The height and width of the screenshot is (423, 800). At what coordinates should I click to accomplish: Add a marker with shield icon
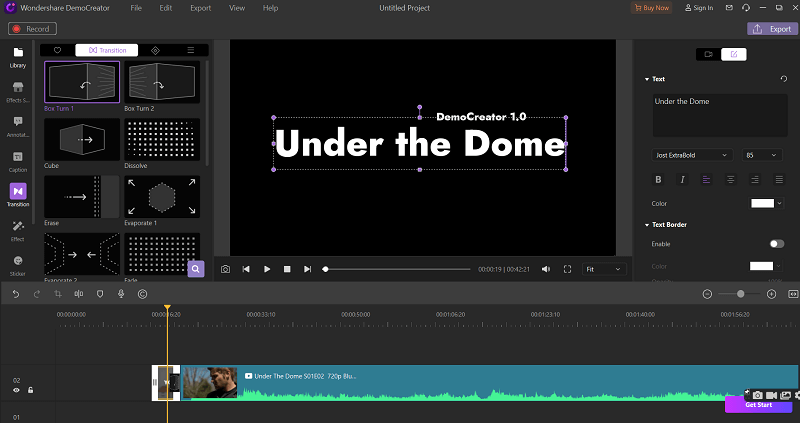point(100,294)
